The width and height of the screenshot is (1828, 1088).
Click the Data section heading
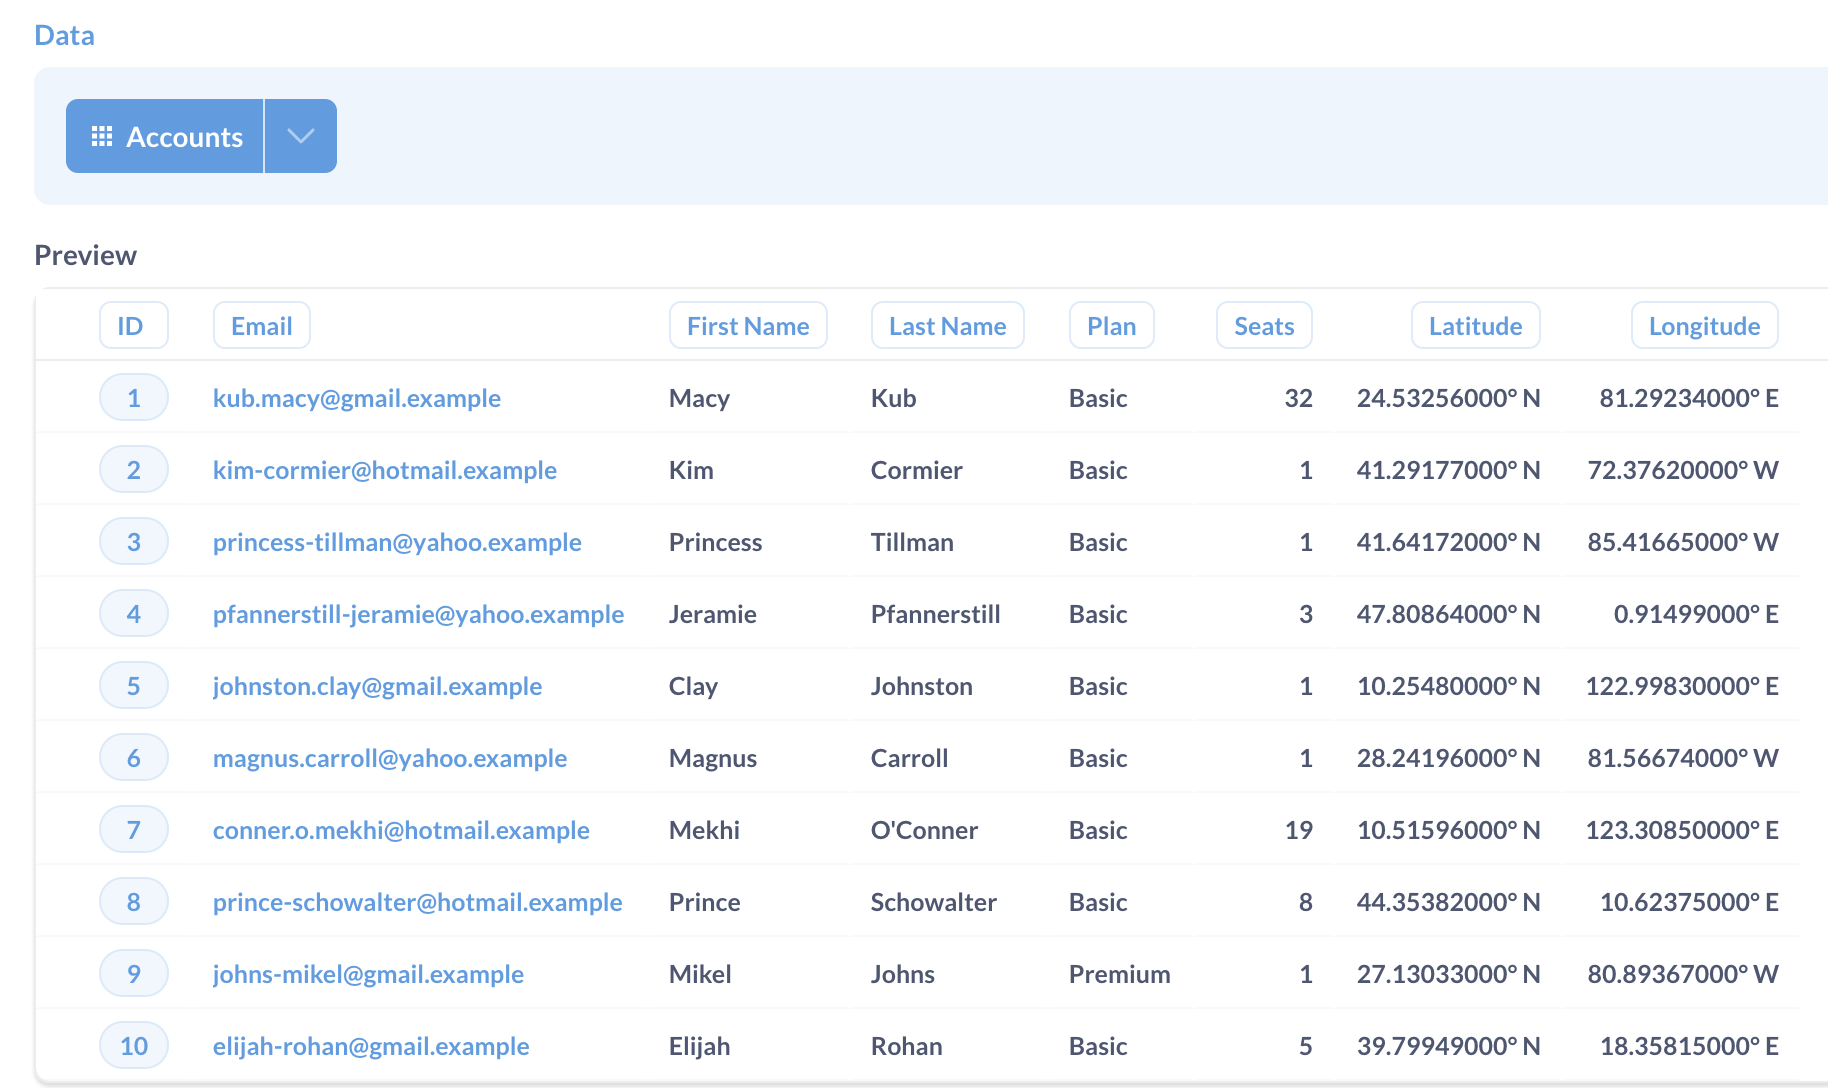pyautogui.click(x=64, y=35)
